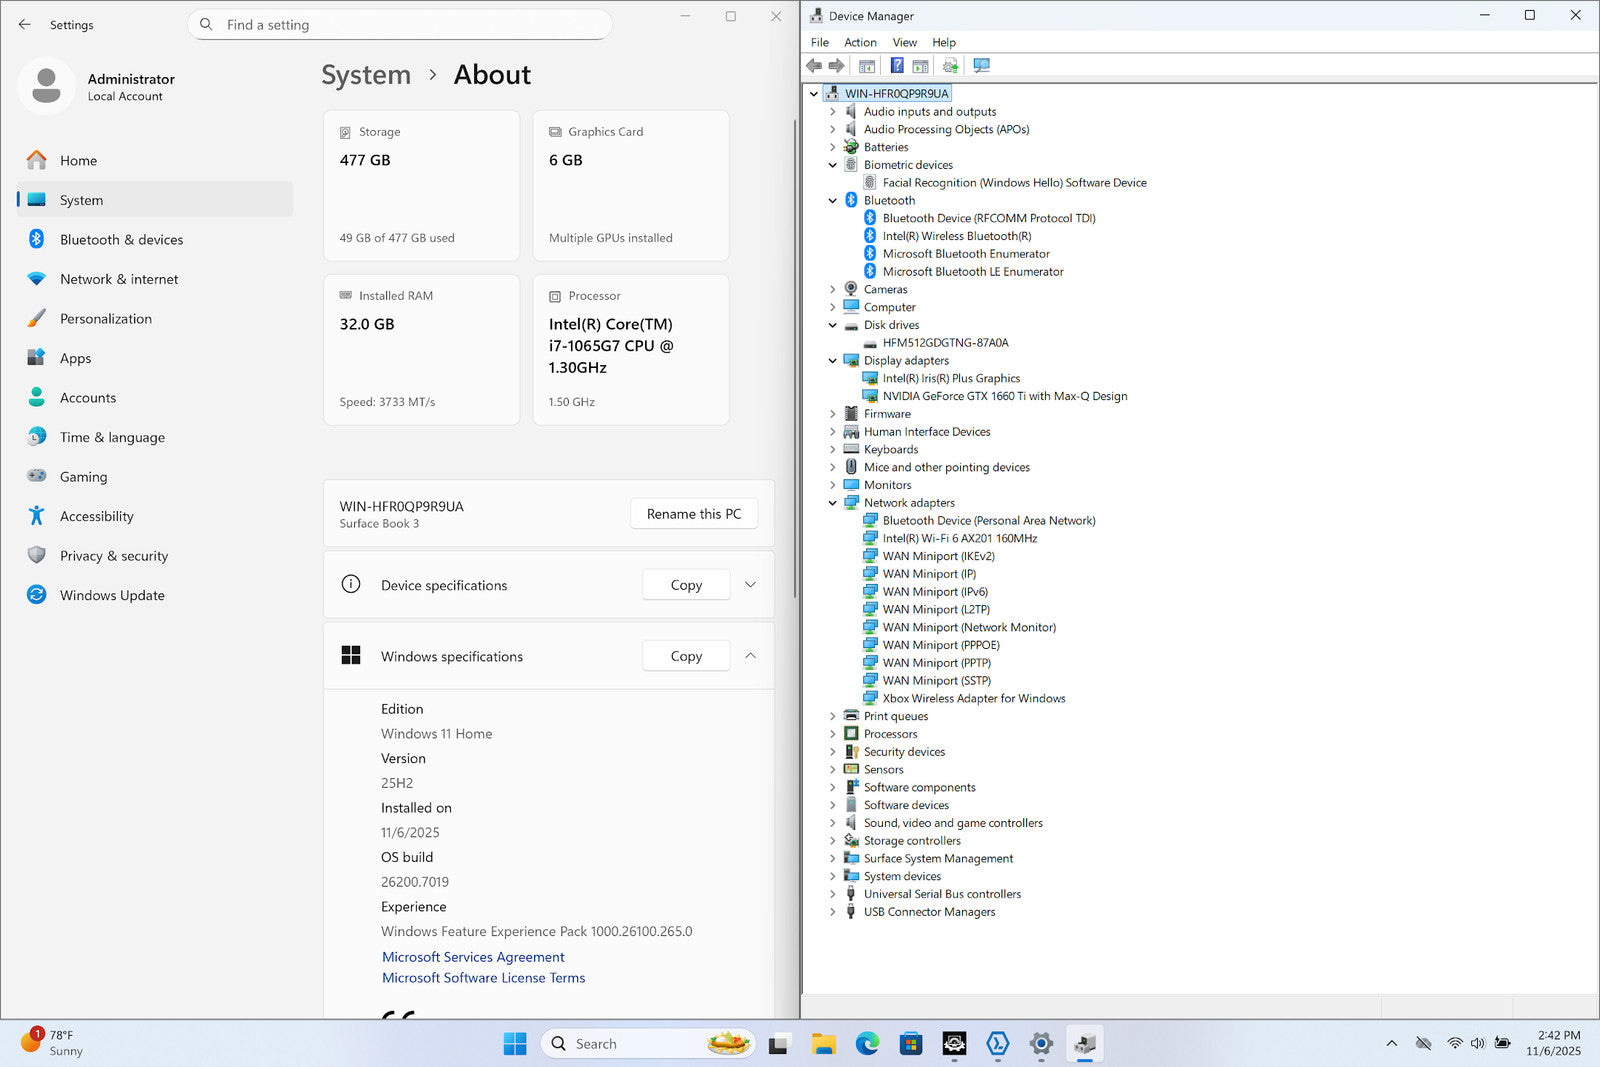
Task: Expand Sound, video and game controllers
Action: 832,823
